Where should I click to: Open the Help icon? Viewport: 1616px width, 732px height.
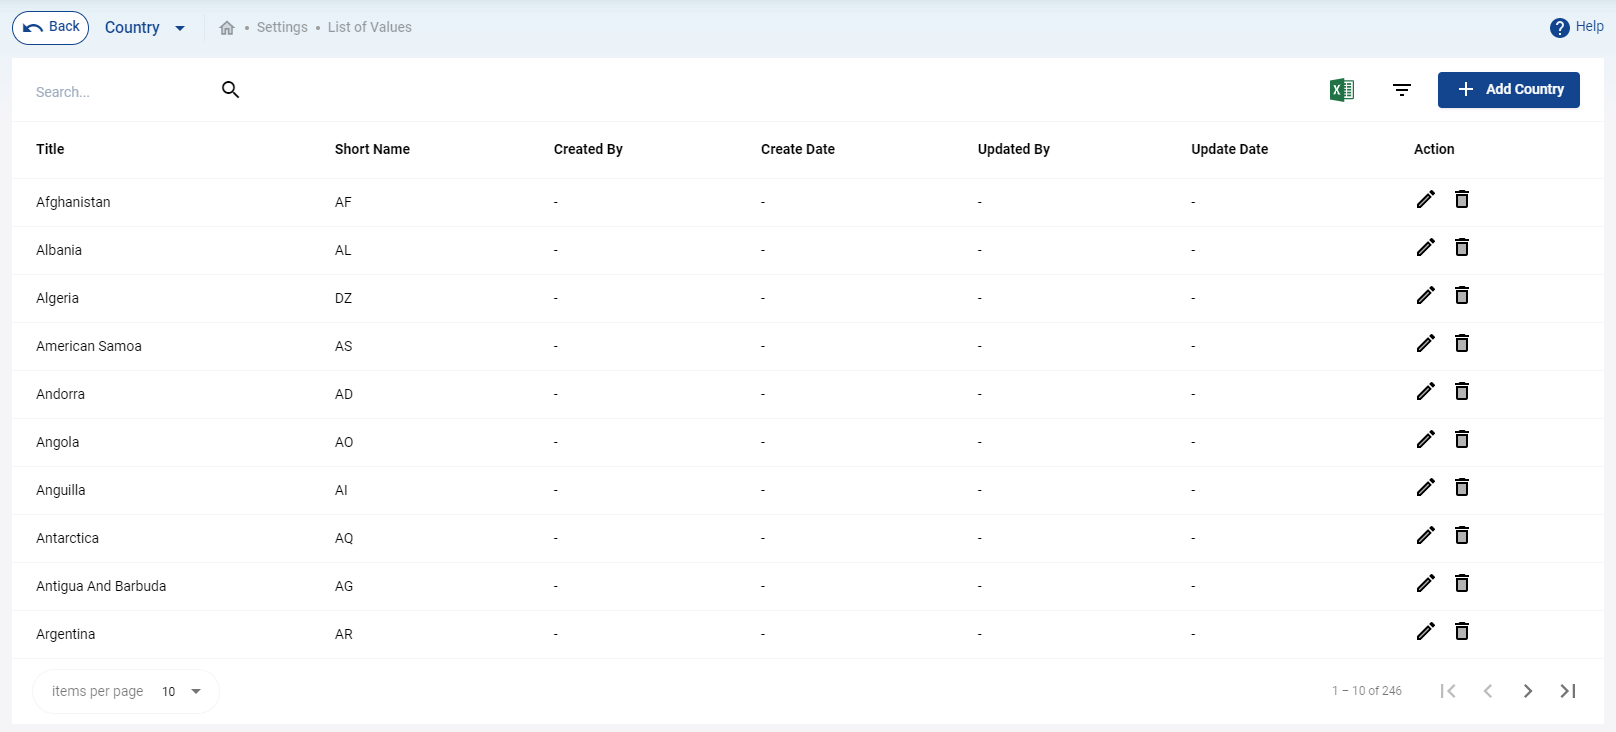[x=1560, y=28]
